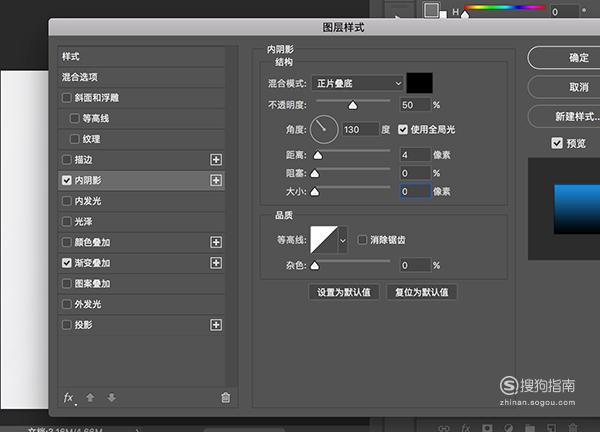
Task: Enable the 外发光 checkbox
Action: [x=67, y=304]
